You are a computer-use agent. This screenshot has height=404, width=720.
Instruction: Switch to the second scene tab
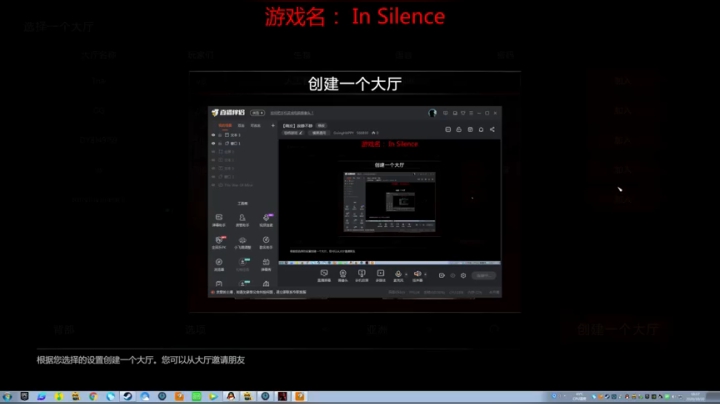coord(241,125)
